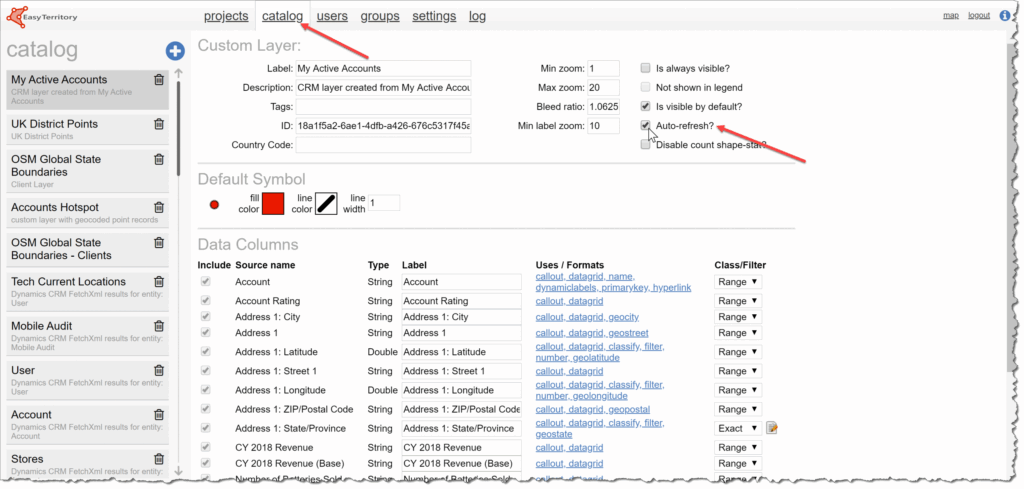The image size is (1024, 489).
Task: Open Class/Filter dropdown for Address 1: Longitude
Action: tap(737, 390)
